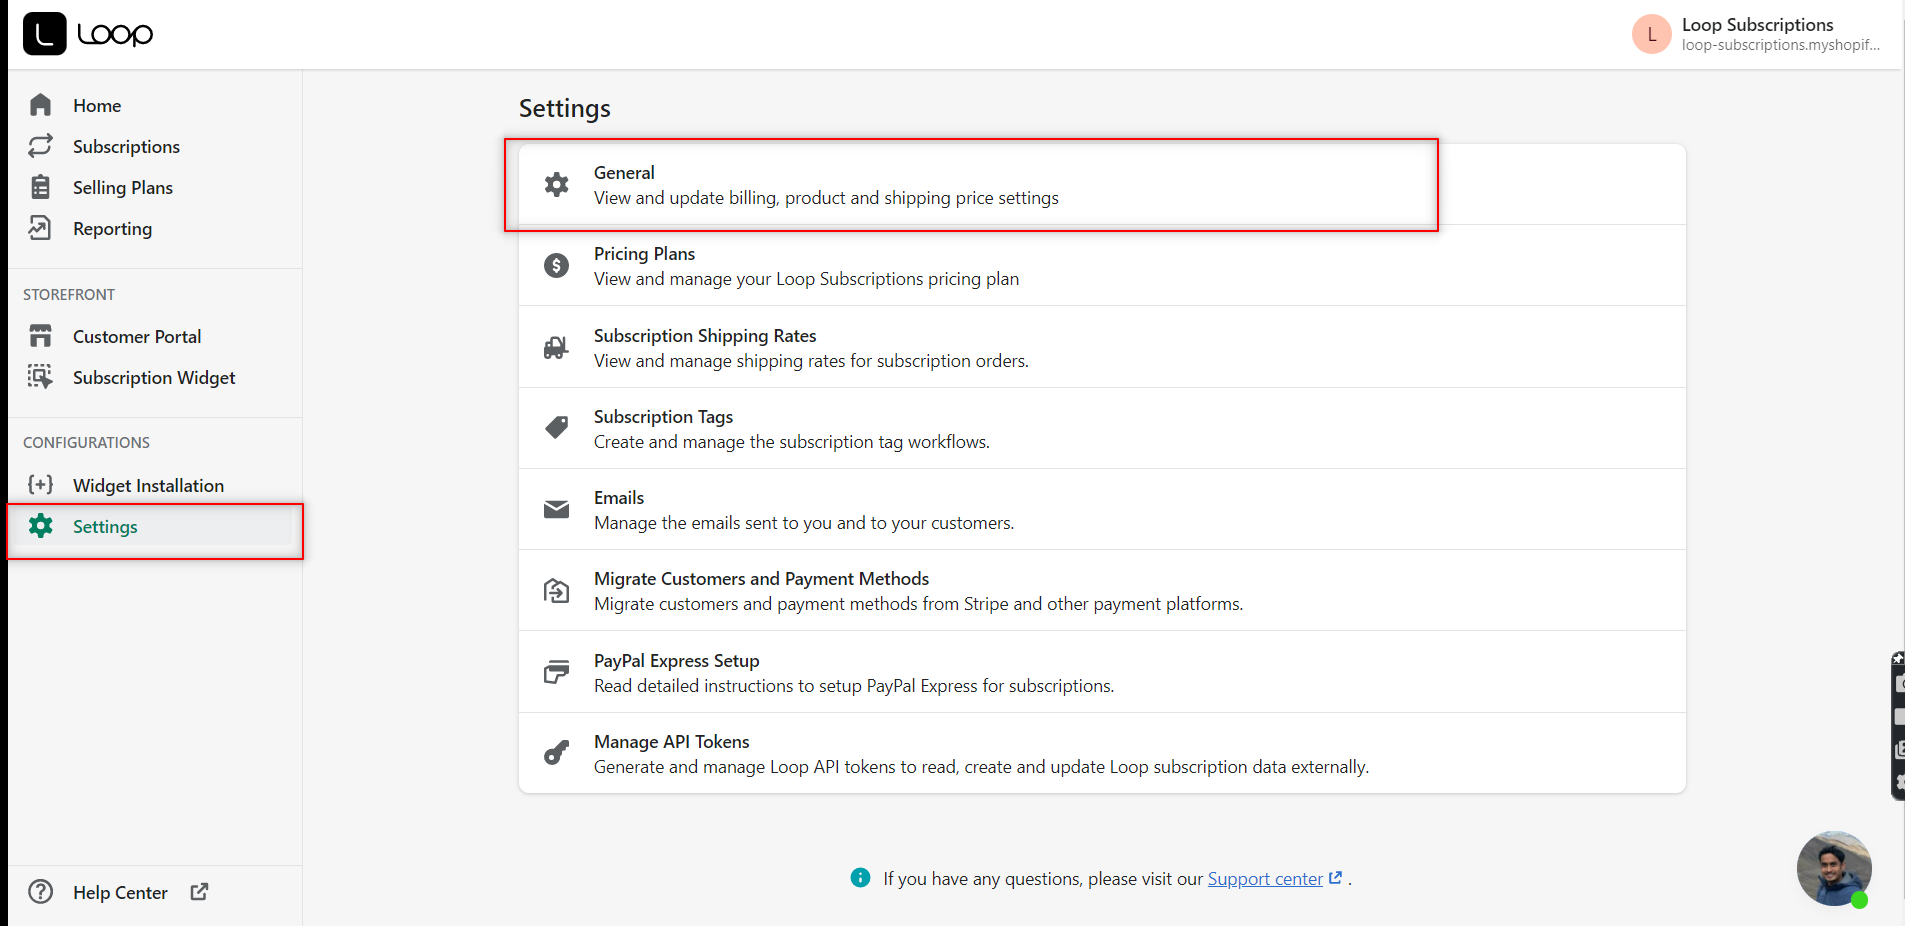1905x926 pixels.
Task: Open Subscription Widget in the sidebar
Action: (154, 377)
